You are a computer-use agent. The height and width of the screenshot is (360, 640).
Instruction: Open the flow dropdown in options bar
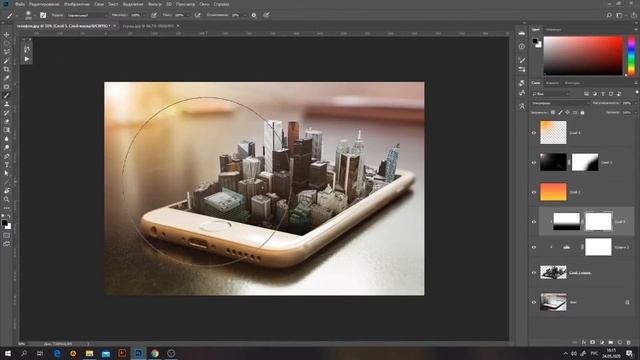pos(187,15)
